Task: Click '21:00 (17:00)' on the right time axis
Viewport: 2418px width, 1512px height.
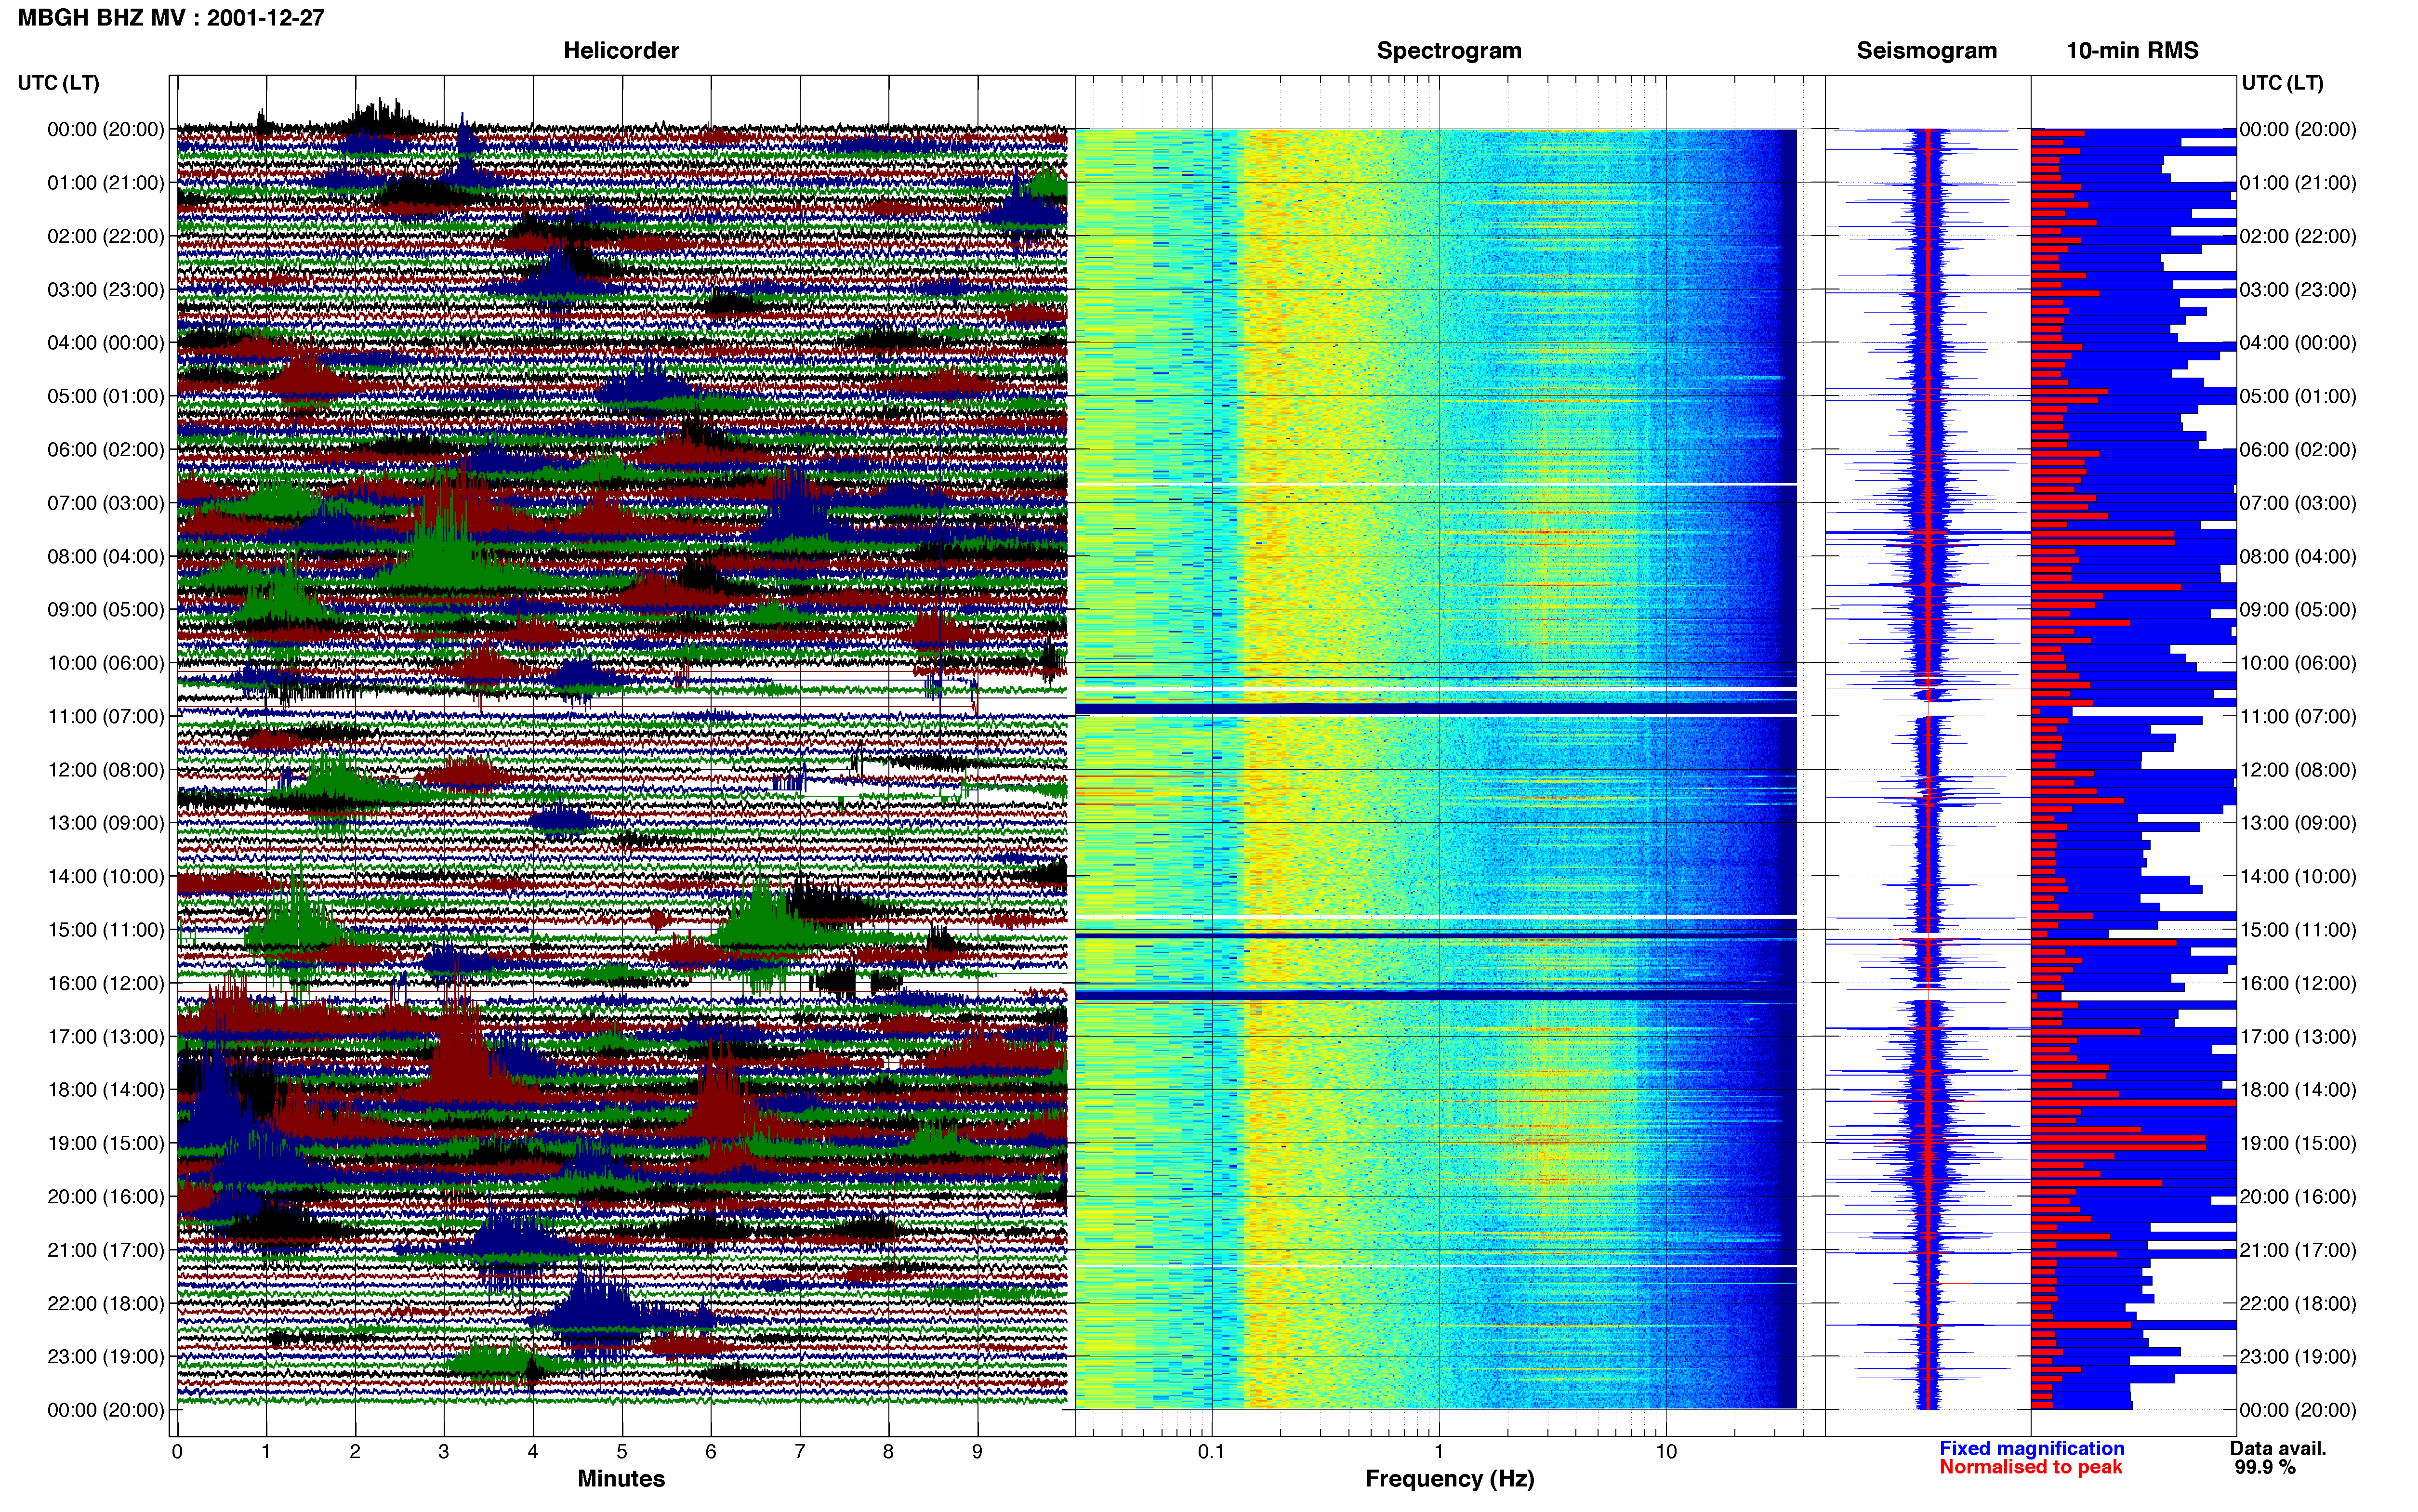Action: [2298, 1250]
